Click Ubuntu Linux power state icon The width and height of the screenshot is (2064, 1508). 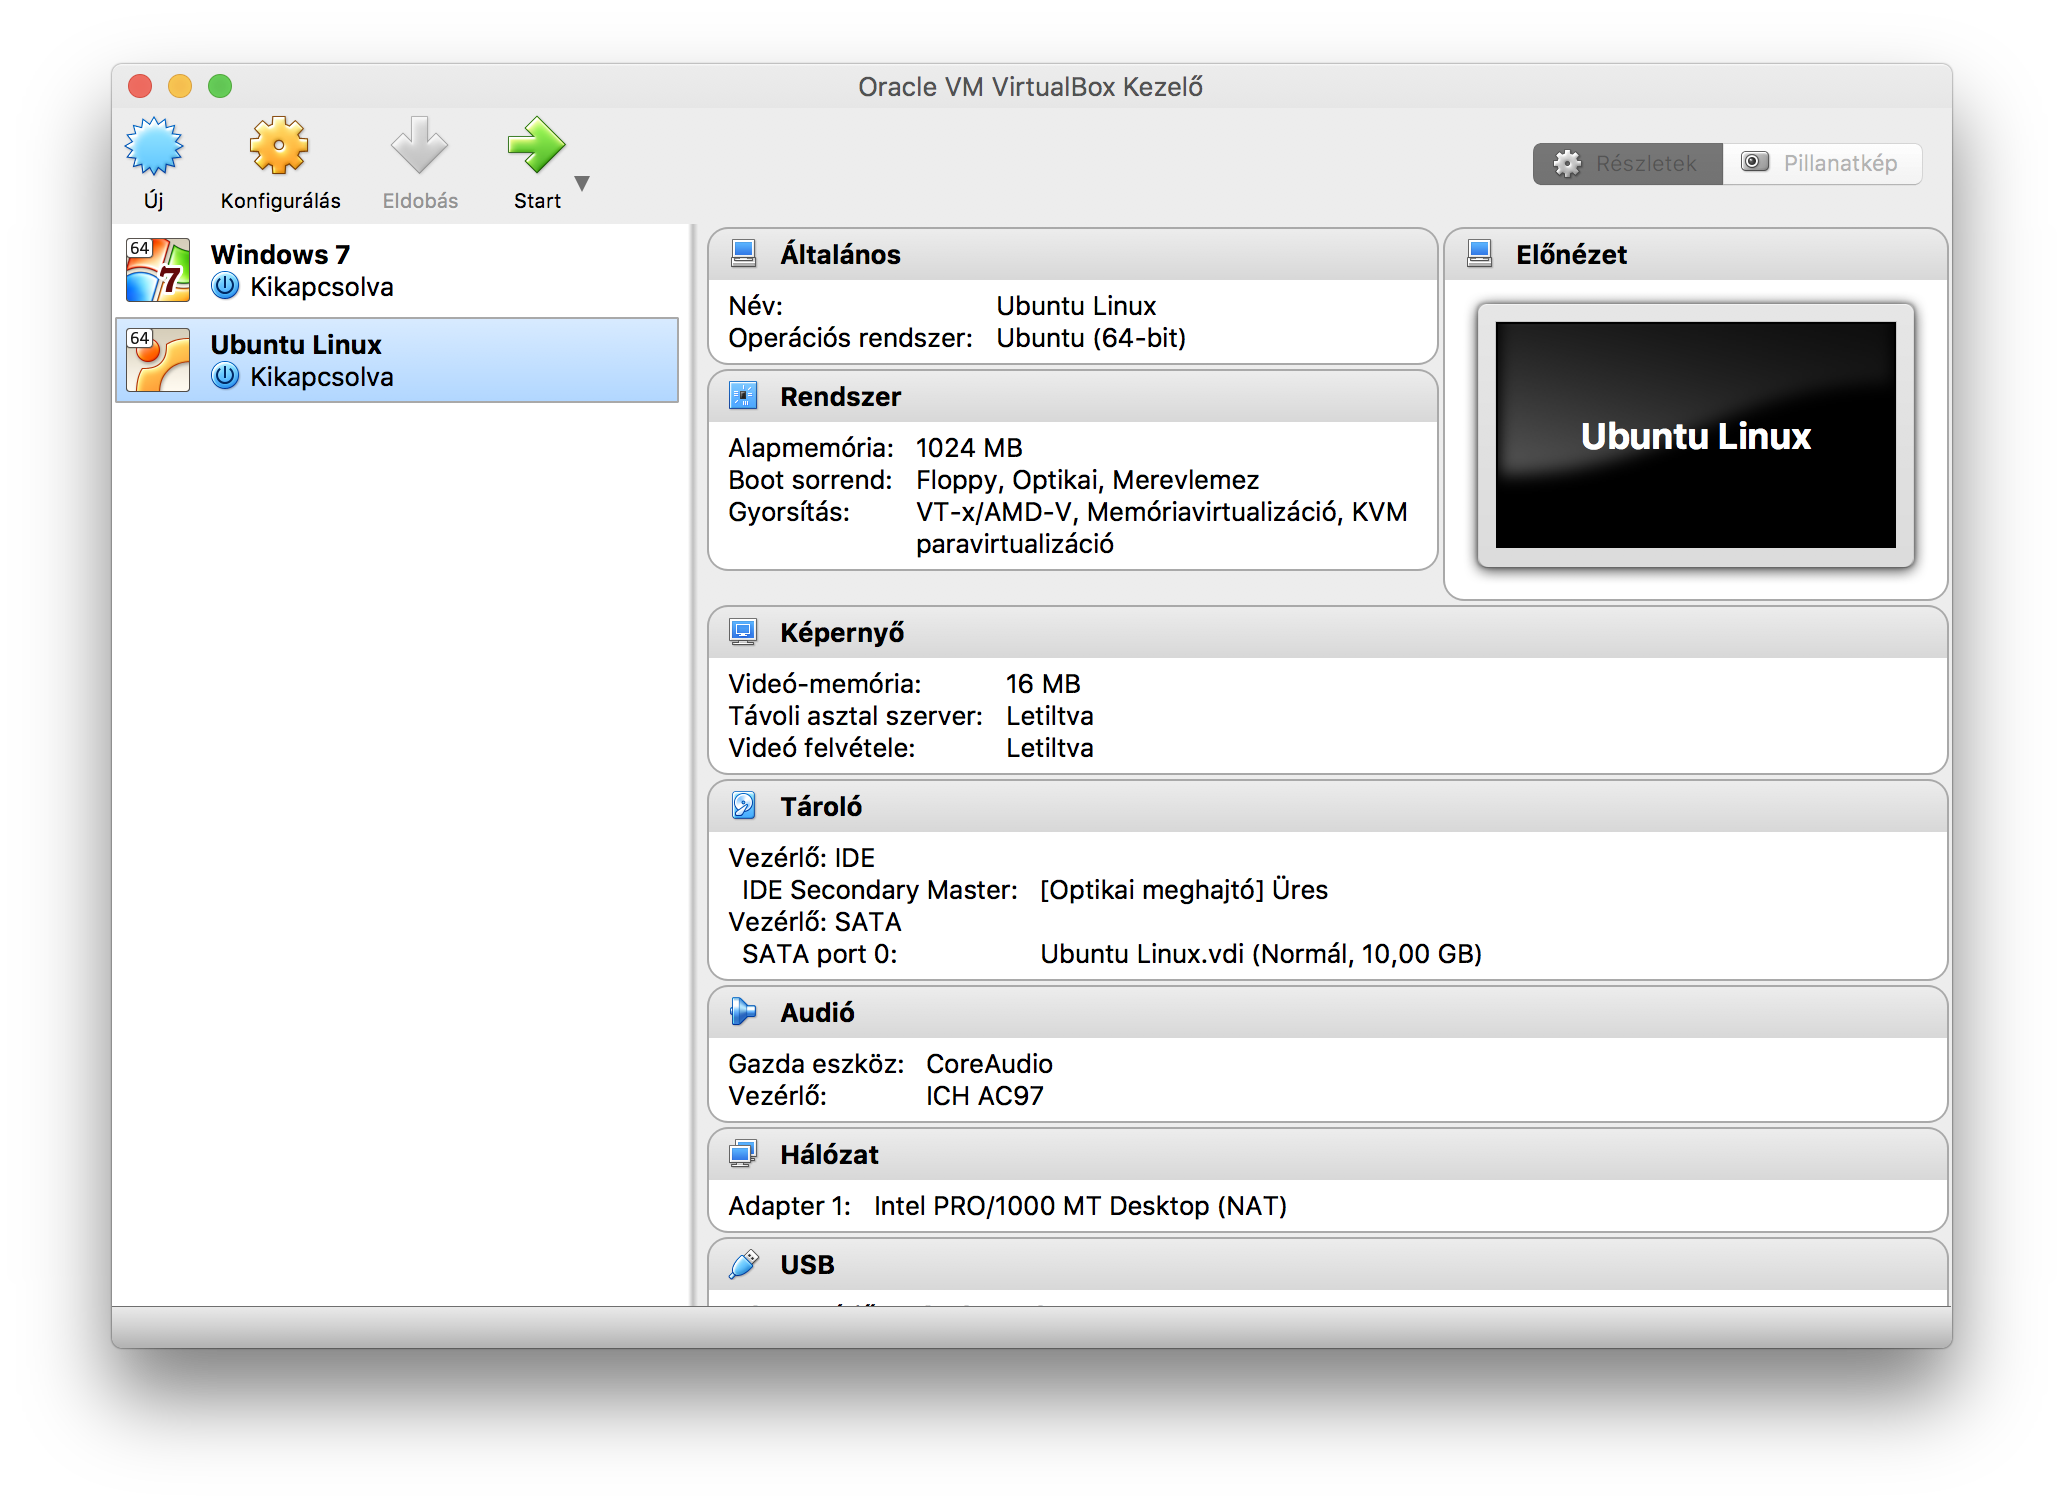point(225,376)
